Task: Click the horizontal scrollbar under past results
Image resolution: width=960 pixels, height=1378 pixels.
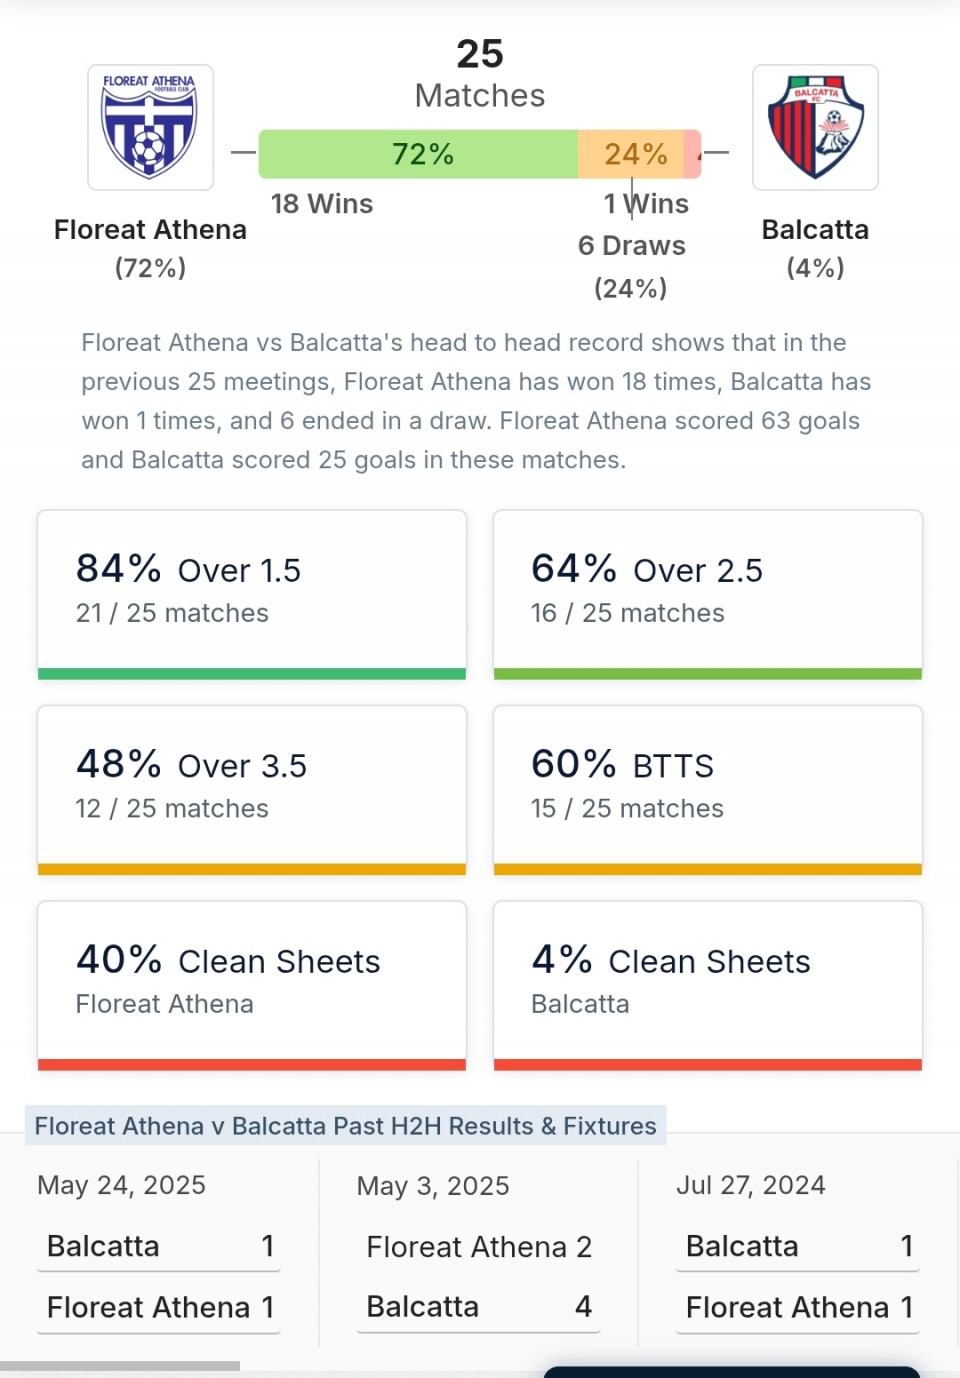Action: pos(120,1366)
